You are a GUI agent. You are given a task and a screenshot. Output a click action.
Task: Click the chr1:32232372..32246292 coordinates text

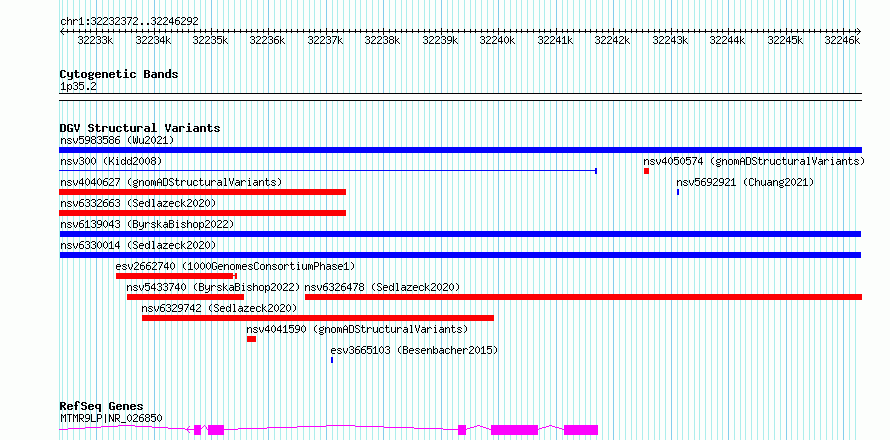[129, 21]
